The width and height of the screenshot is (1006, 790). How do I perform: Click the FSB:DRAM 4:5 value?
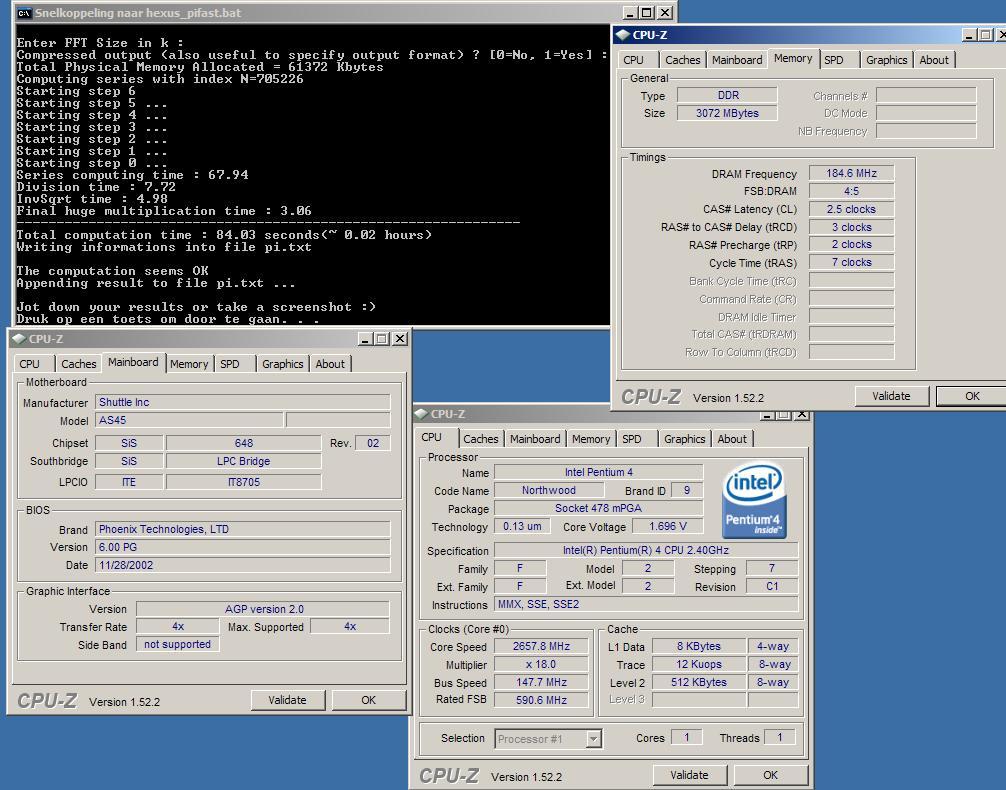(851, 191)
